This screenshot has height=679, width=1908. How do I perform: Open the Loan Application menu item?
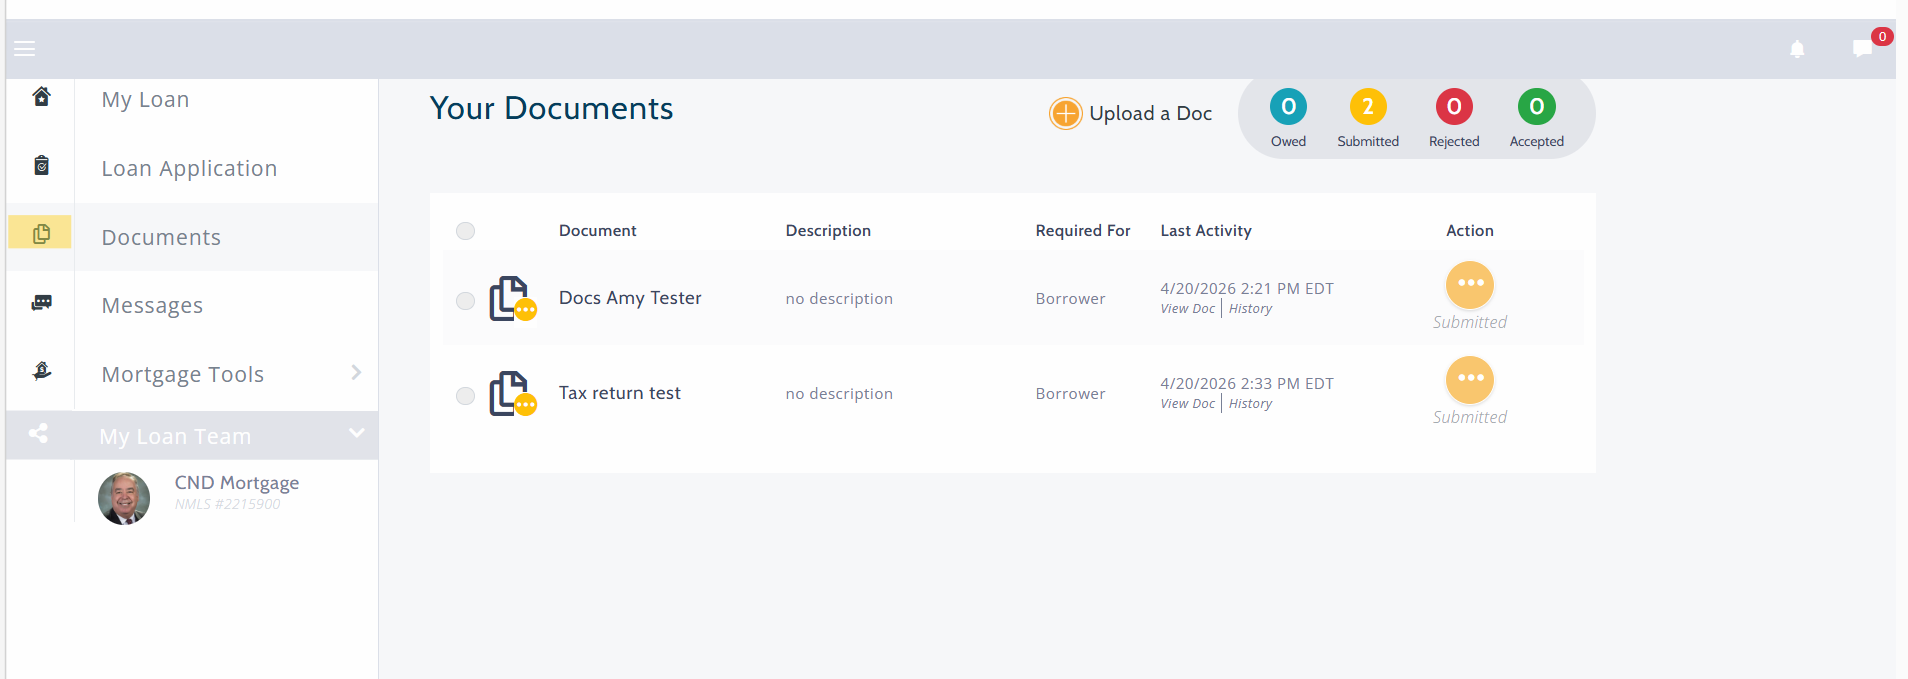pos(189,169)
